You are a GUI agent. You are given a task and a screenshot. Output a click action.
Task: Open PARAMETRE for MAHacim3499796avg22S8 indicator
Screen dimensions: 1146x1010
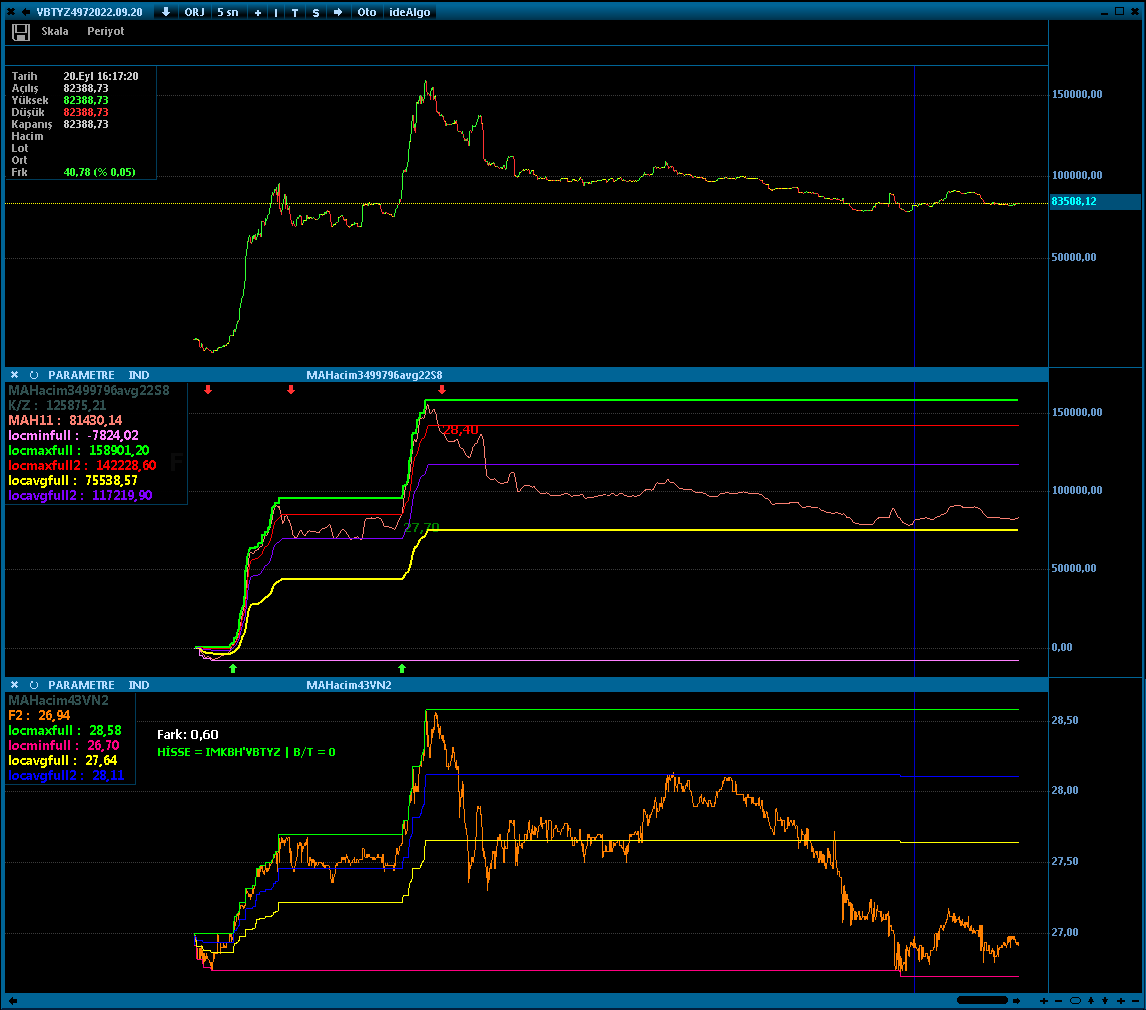81,375
